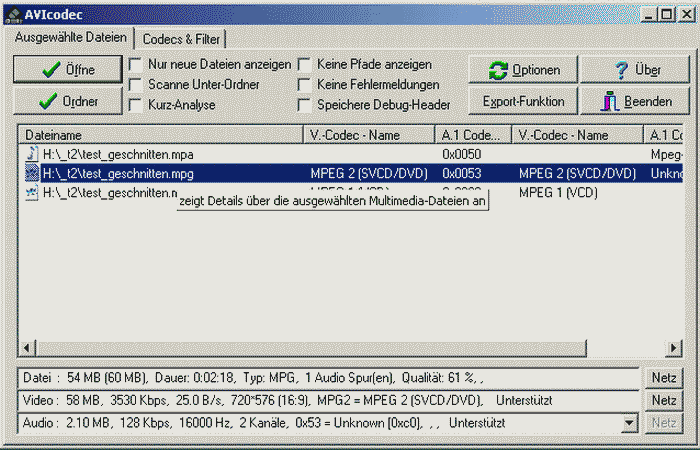Sort by the Dateiname column header
The image size is (700, 450).
pyautogui.click(x=160, y=135)
